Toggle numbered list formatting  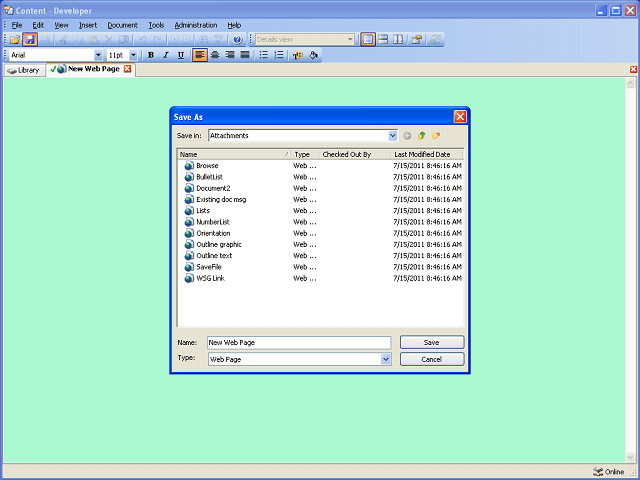point(279,55)
